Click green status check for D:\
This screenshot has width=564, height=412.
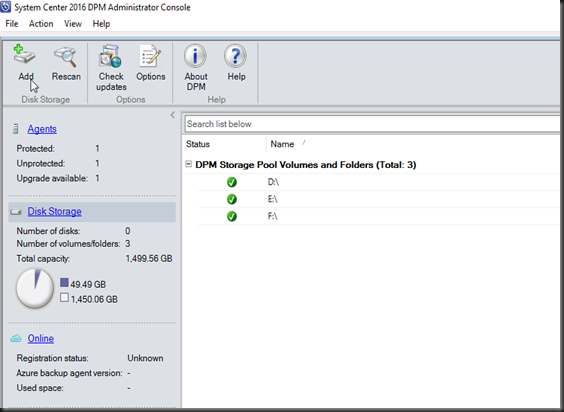tap(232, 182)
